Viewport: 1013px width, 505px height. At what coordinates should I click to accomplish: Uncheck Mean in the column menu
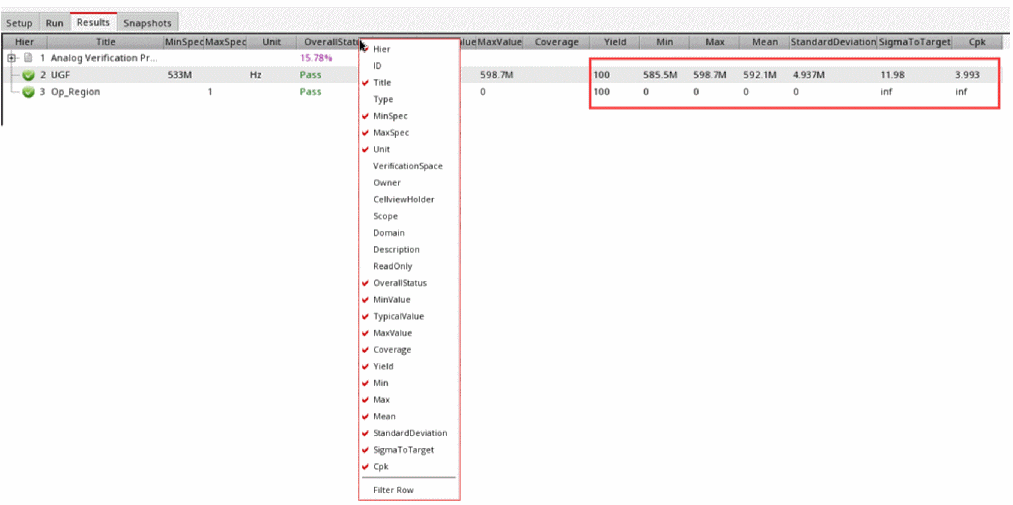(x=409, y=417)
